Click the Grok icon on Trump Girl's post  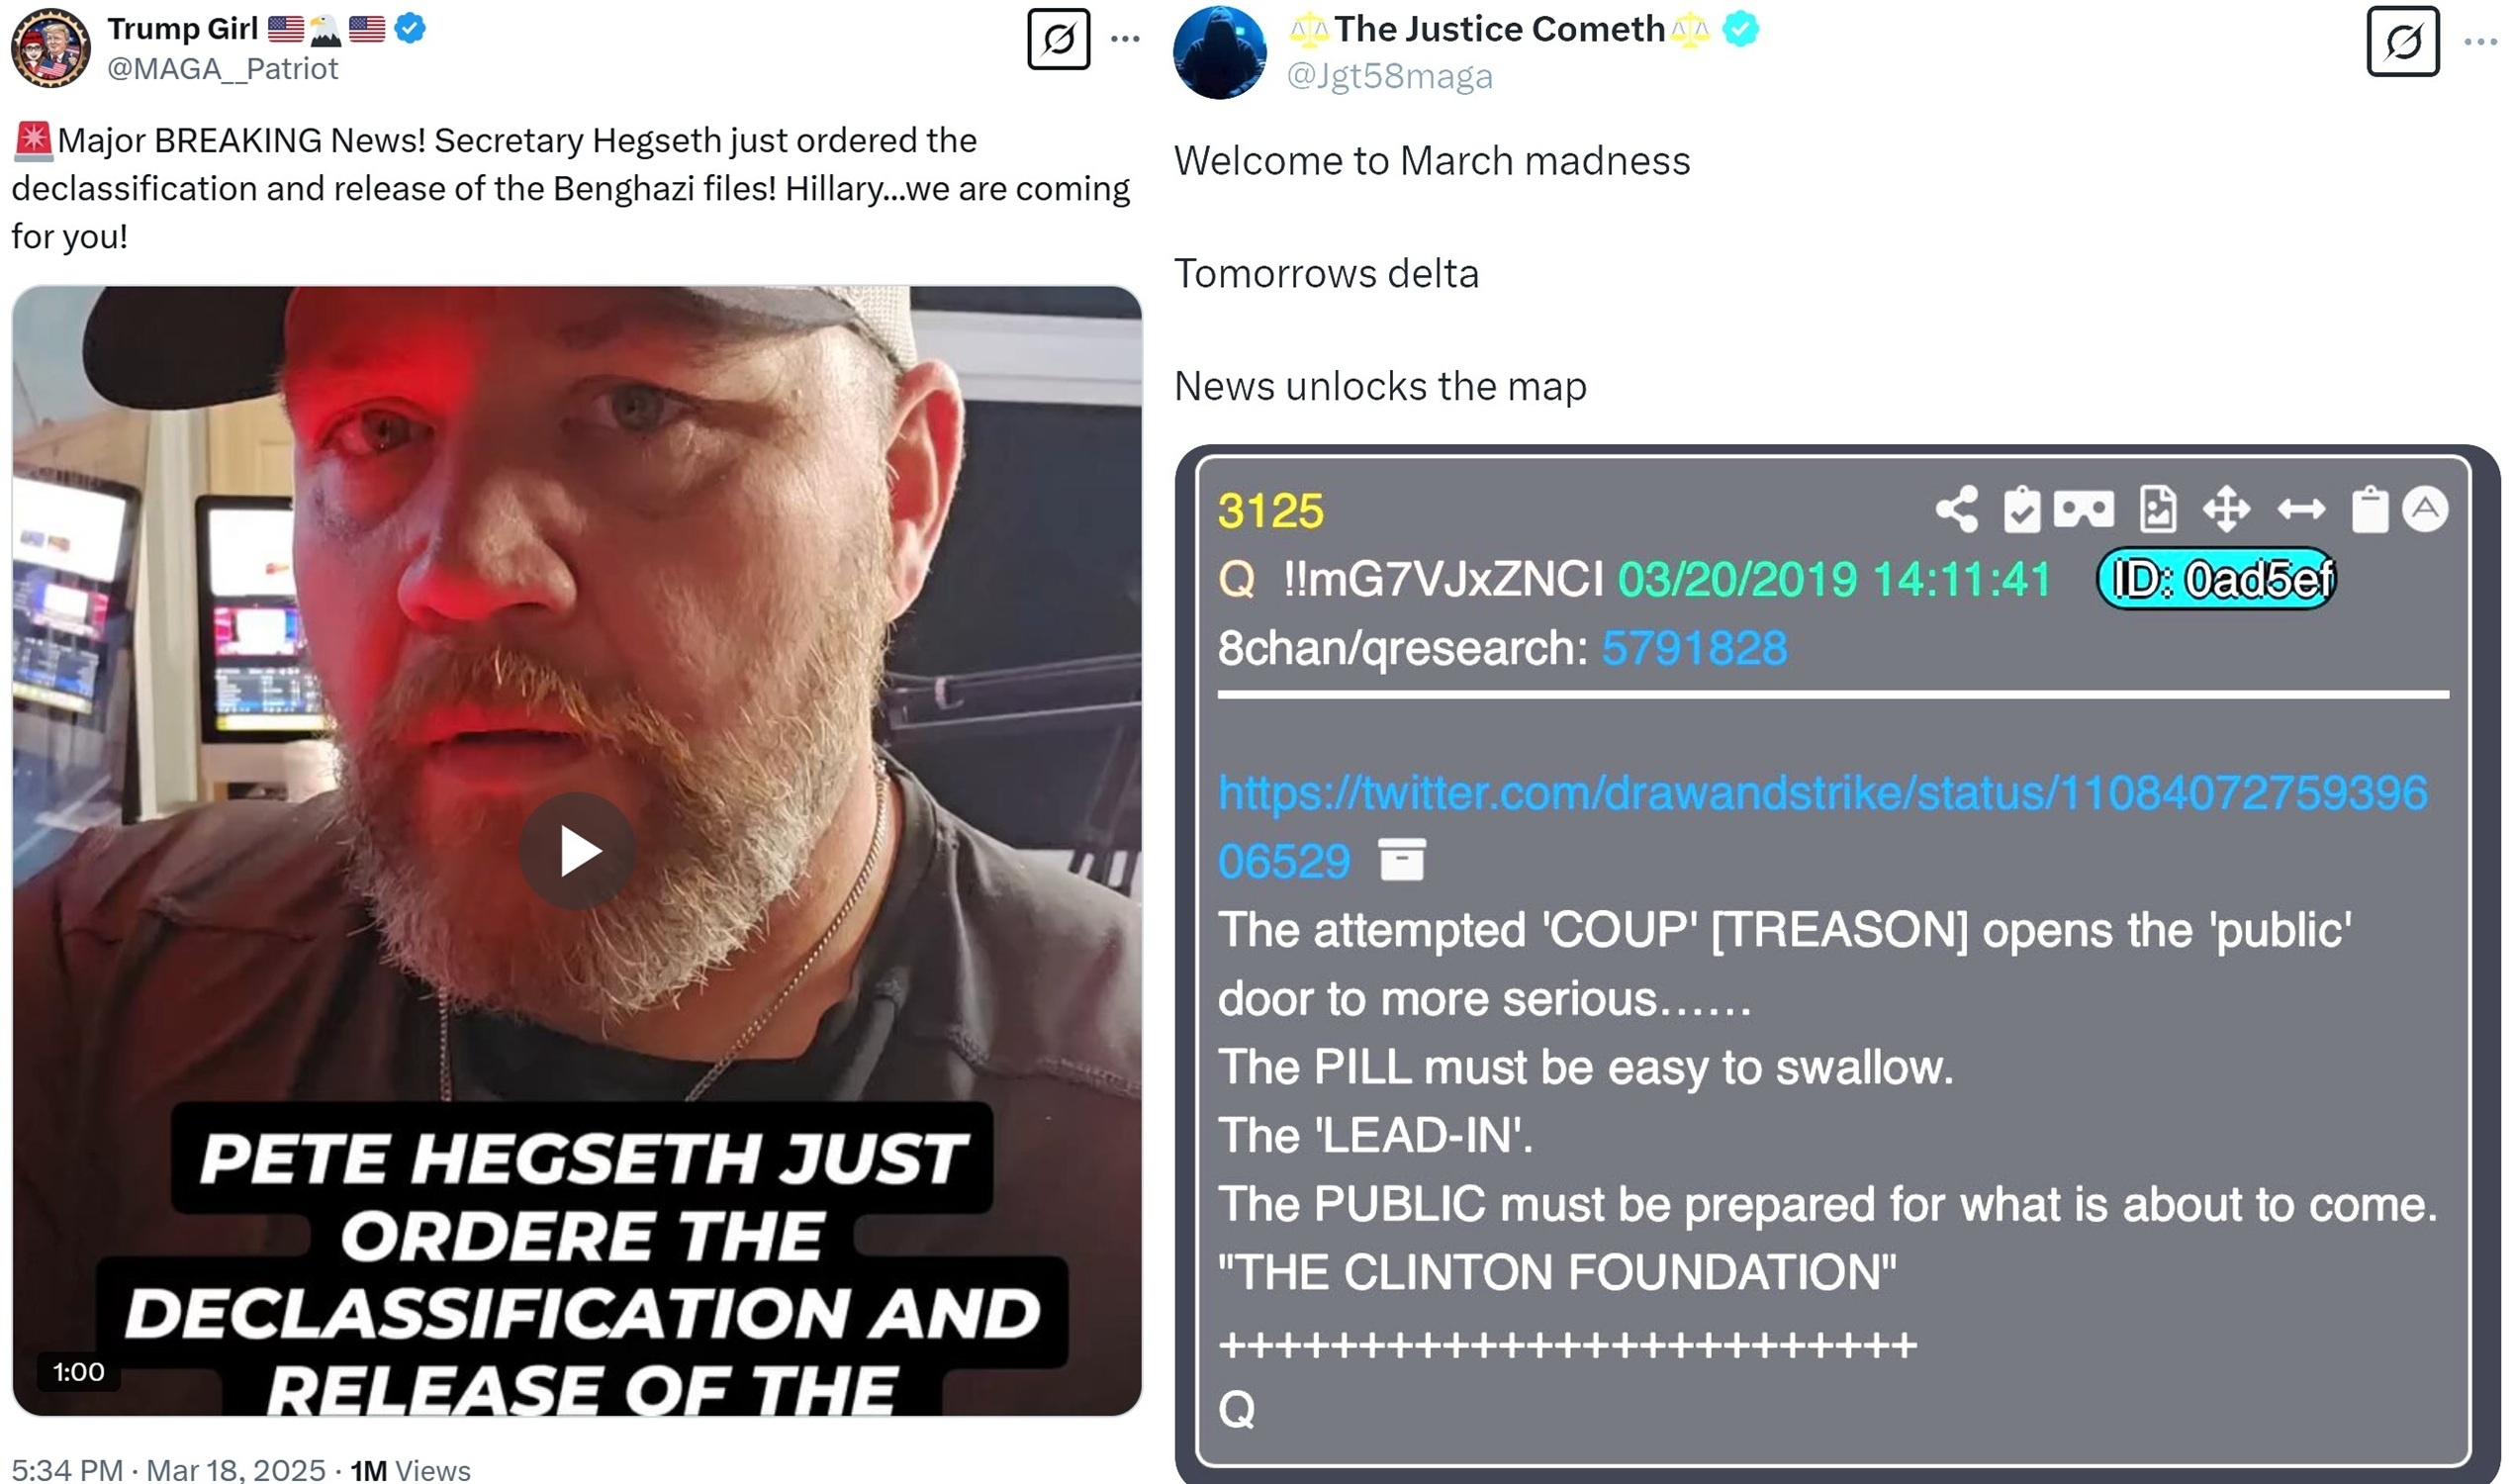tap(1059, 40)
